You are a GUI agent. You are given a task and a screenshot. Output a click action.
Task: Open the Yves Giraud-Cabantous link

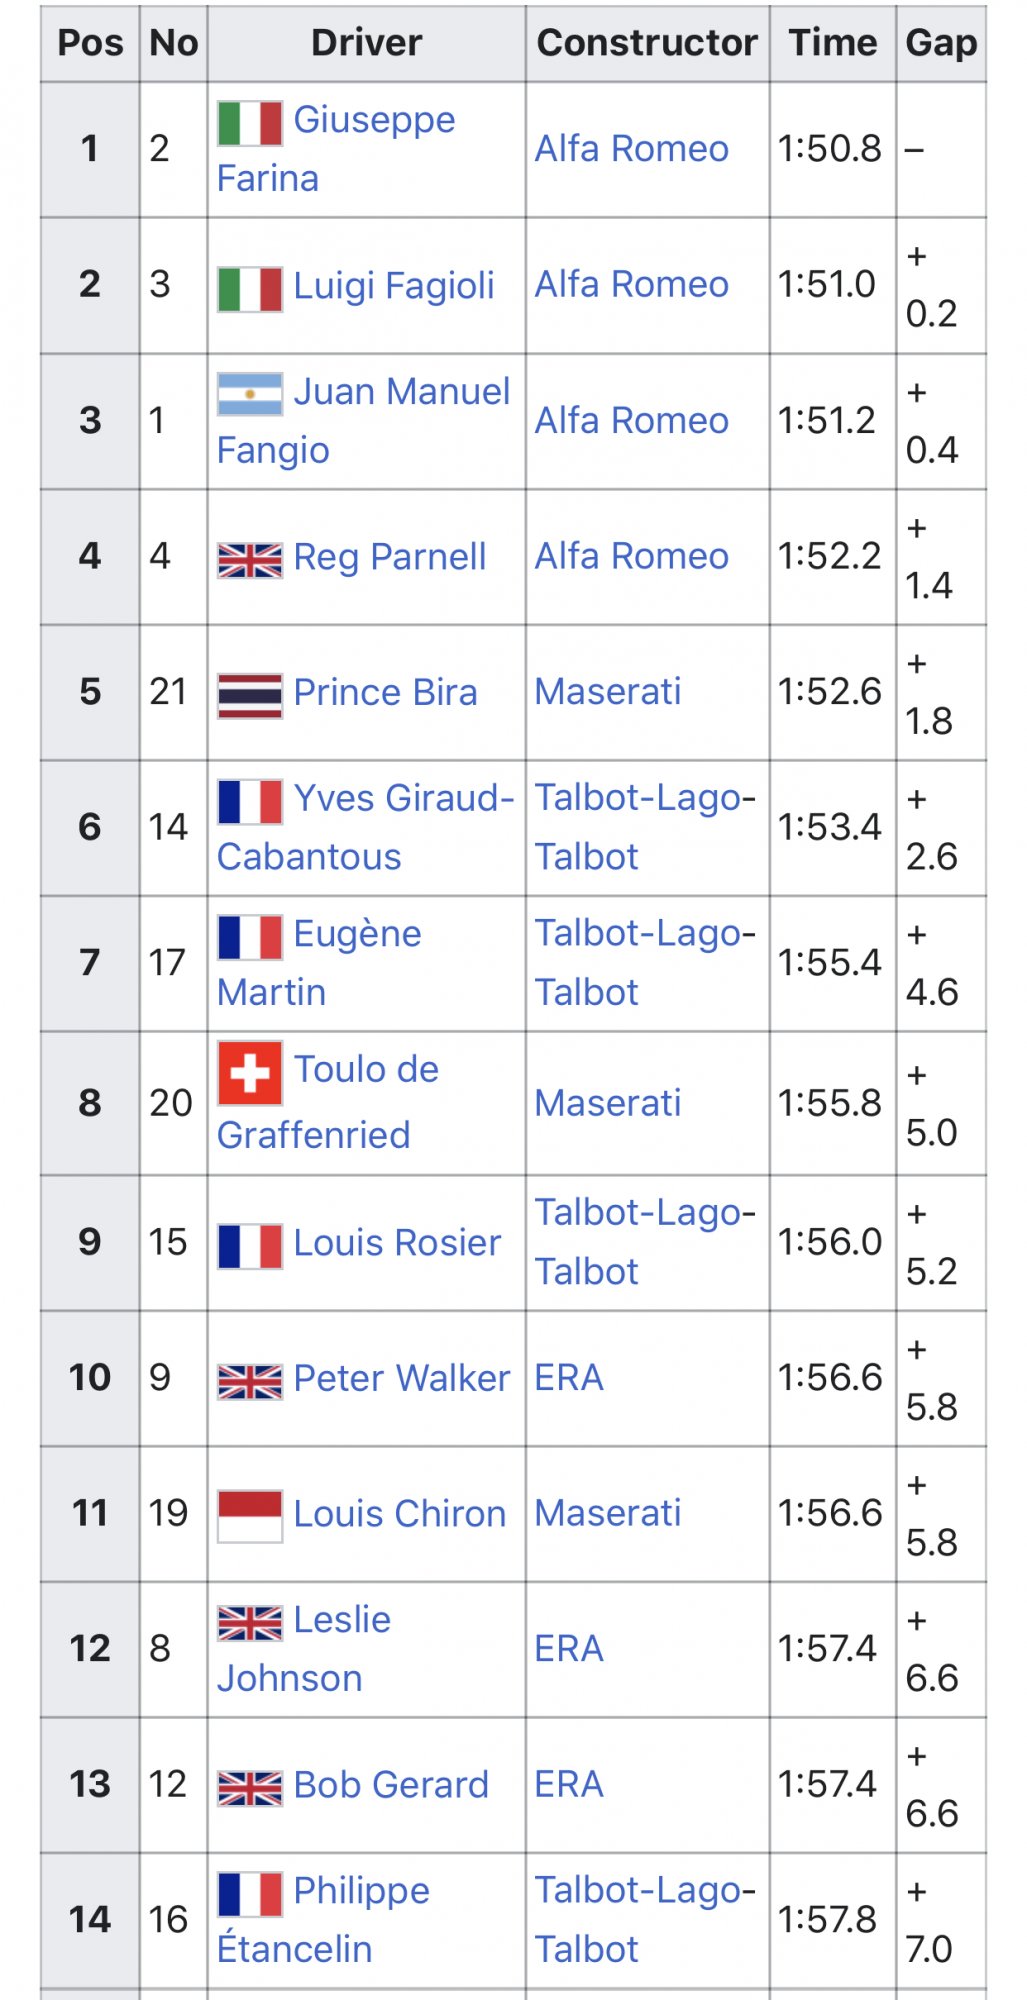click(x=365, y=827)
